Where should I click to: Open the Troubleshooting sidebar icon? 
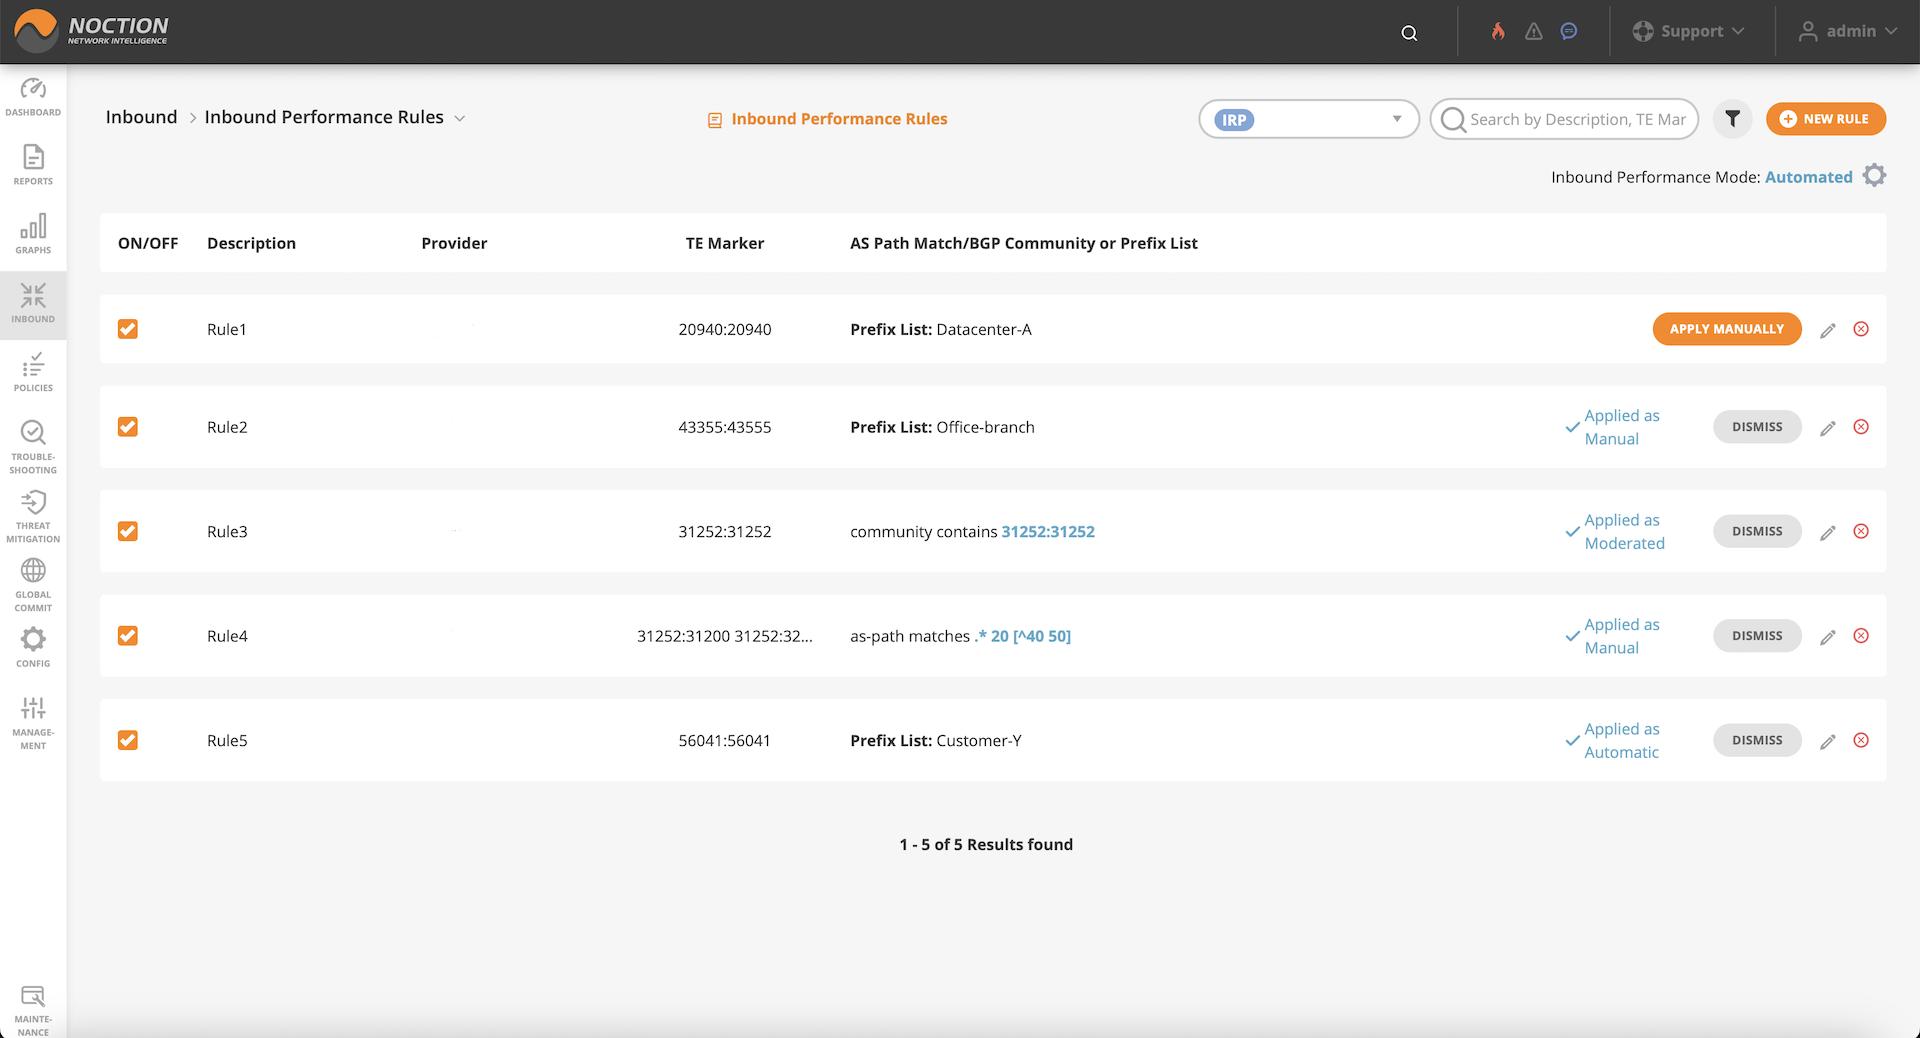(x=33, y=447)
